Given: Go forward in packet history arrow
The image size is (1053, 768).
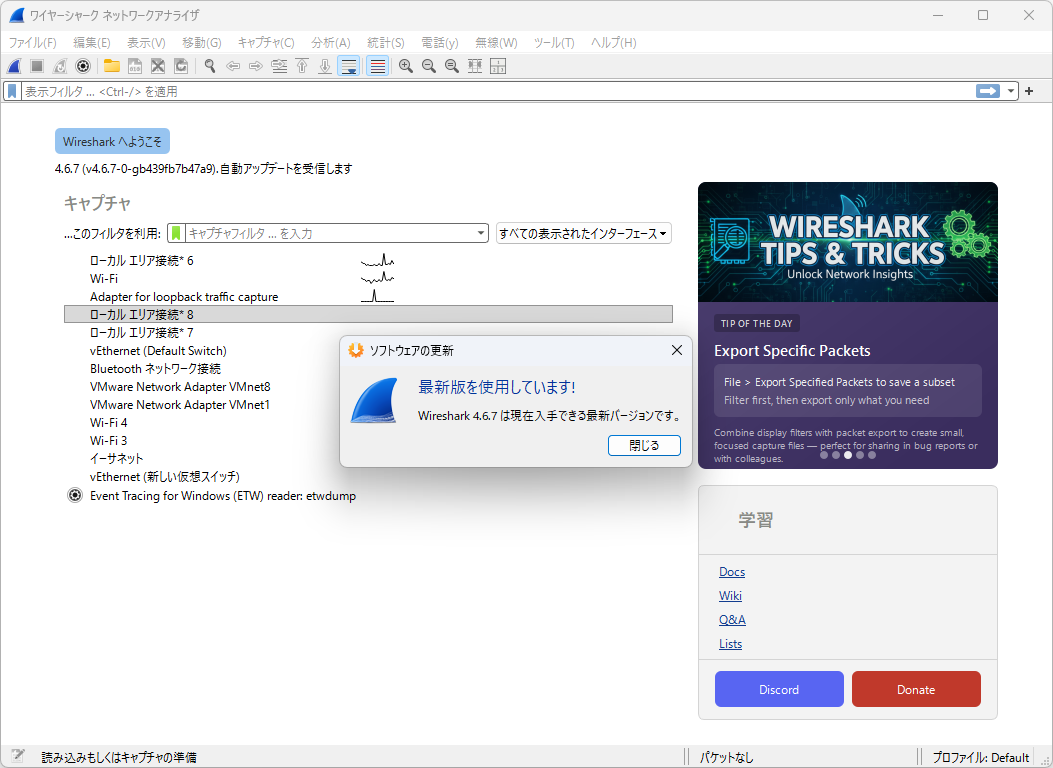Looking at the screenshot, I should tap(256, 66).
